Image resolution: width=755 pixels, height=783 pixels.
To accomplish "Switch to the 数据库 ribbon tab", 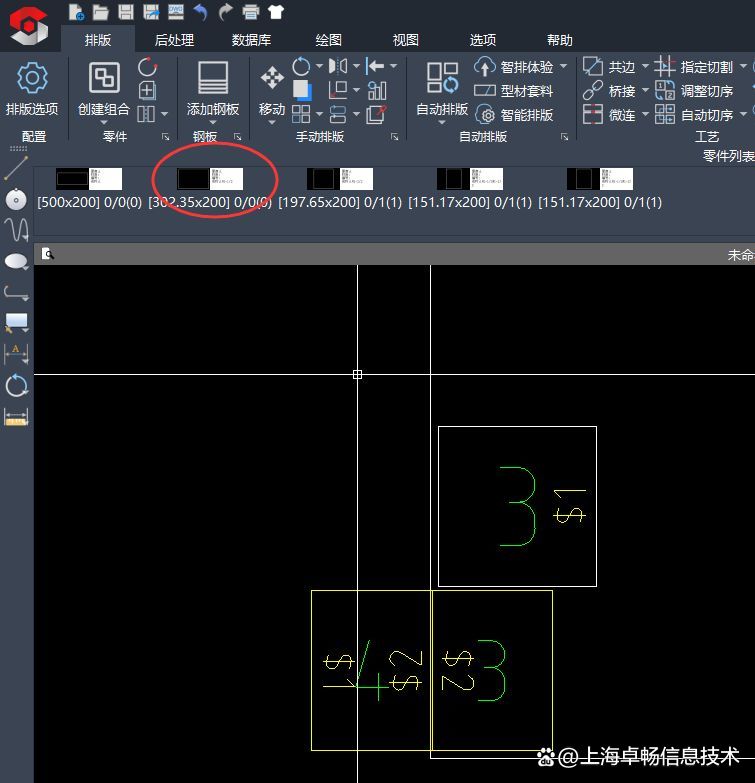I will [251, 40].
